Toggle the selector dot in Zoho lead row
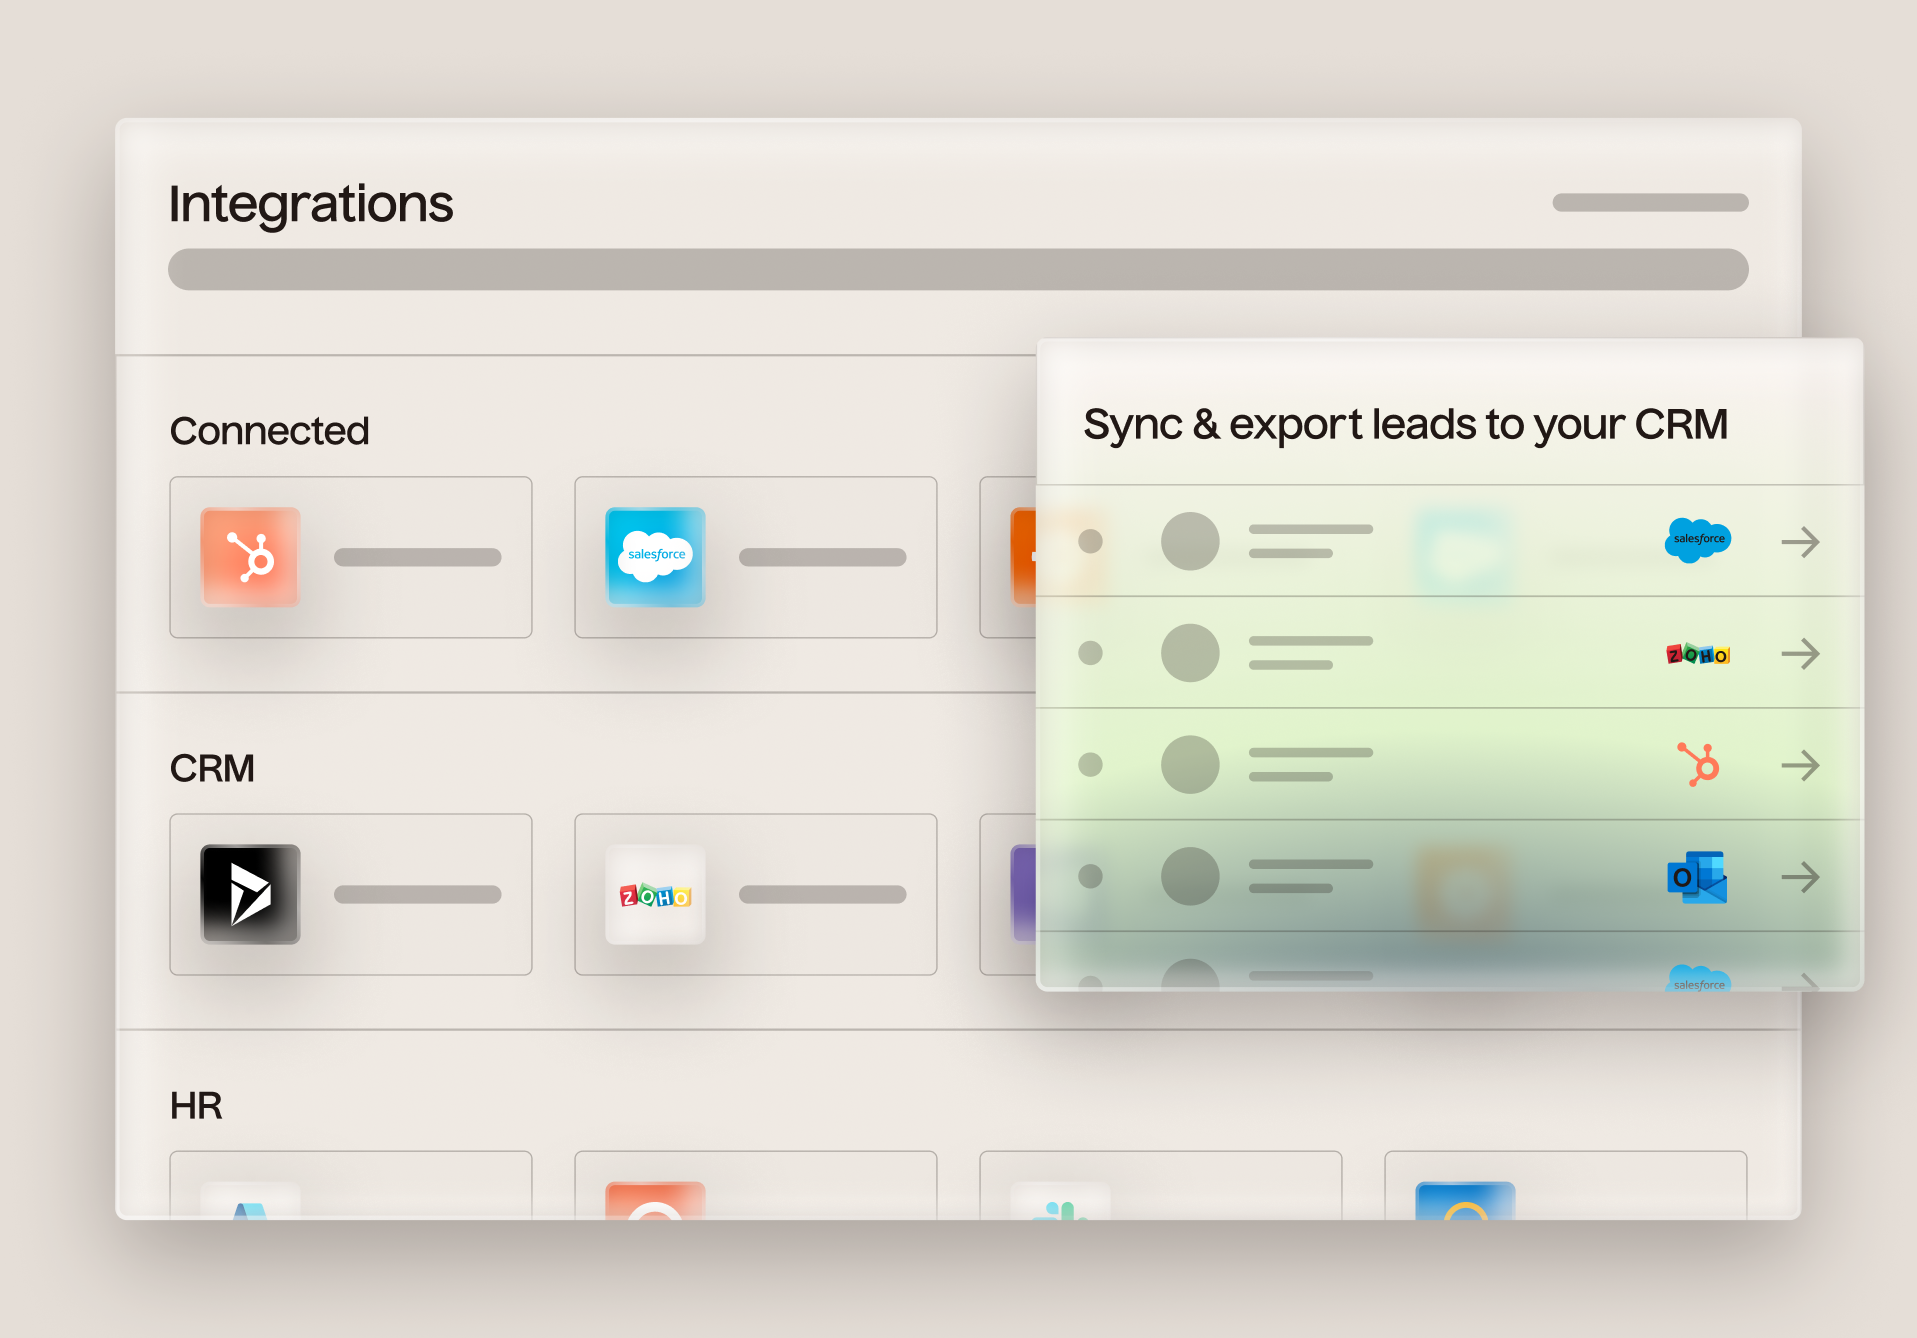Viewport: 1917px width, 1338px height. coord(1090,653)
